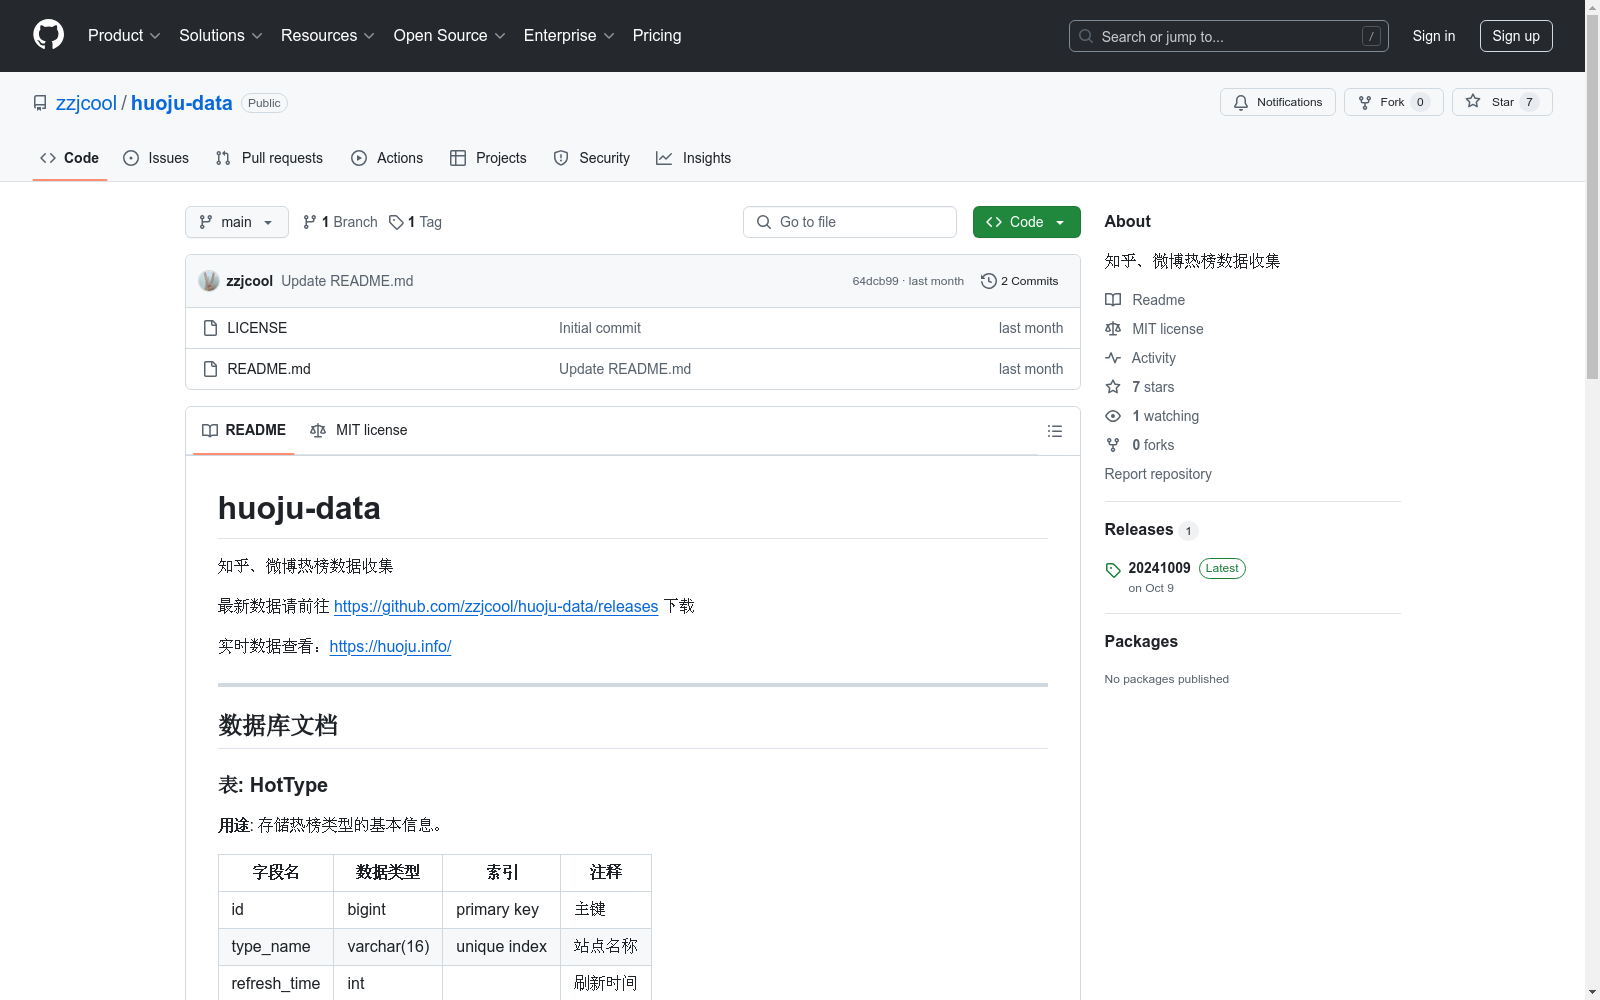This screenshot has width=1600, height=1000.
Task: Open the Insights tab
Action: pyautogui.click(x=693, y=158)
